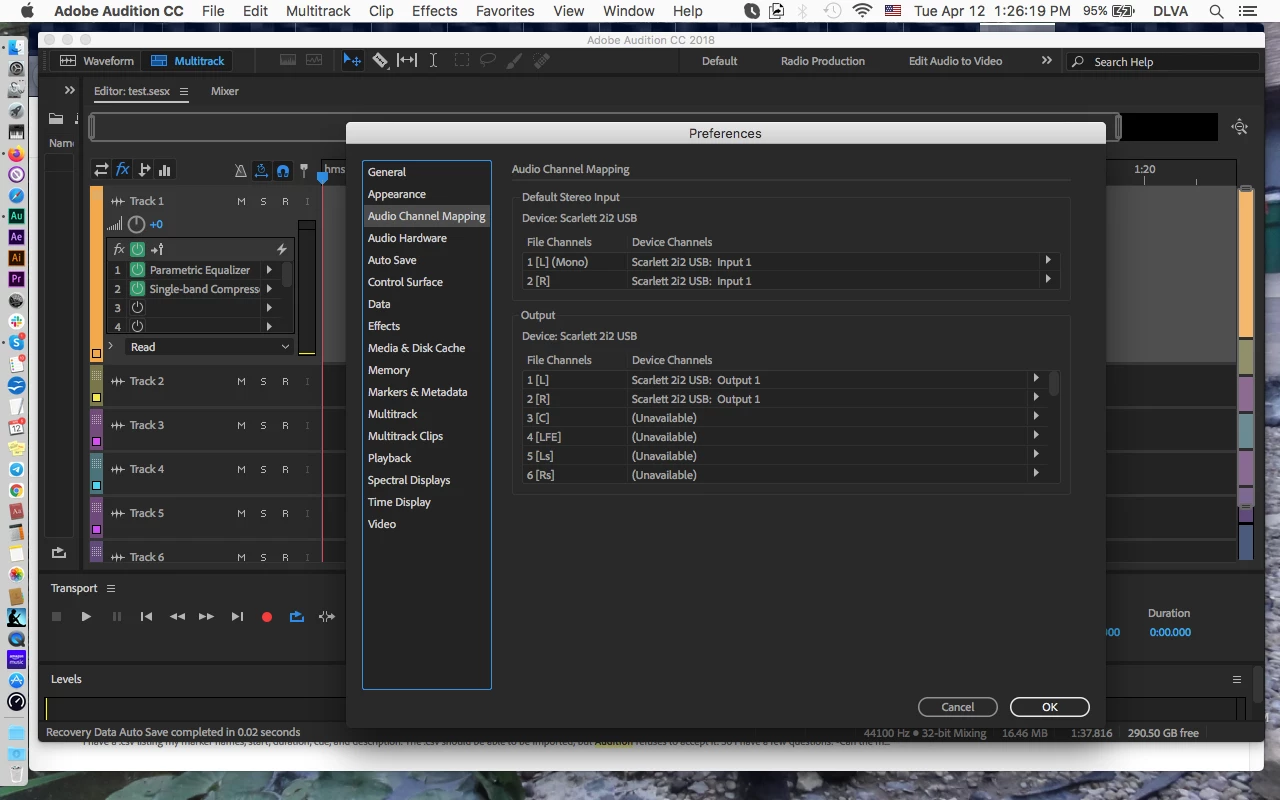Expand Track 1 automation lanes chevron
The height and width of the screenshot is (800, 1280).
click(x=110, y=347)
